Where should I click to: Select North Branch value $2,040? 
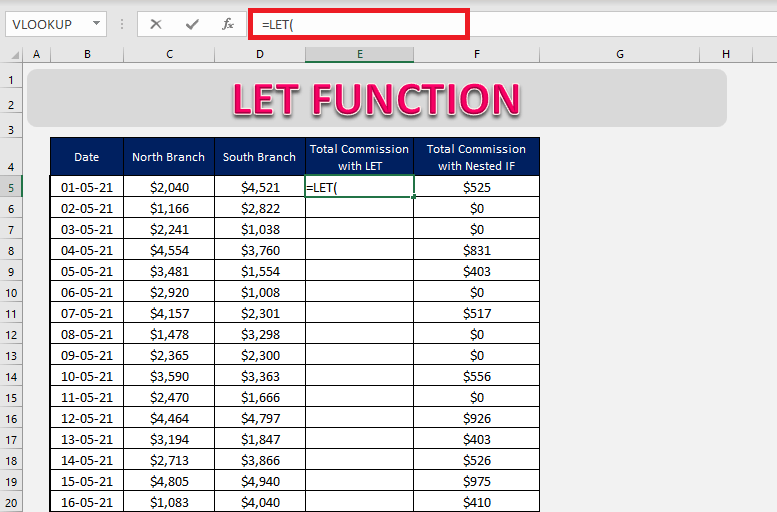pos(169,187)
